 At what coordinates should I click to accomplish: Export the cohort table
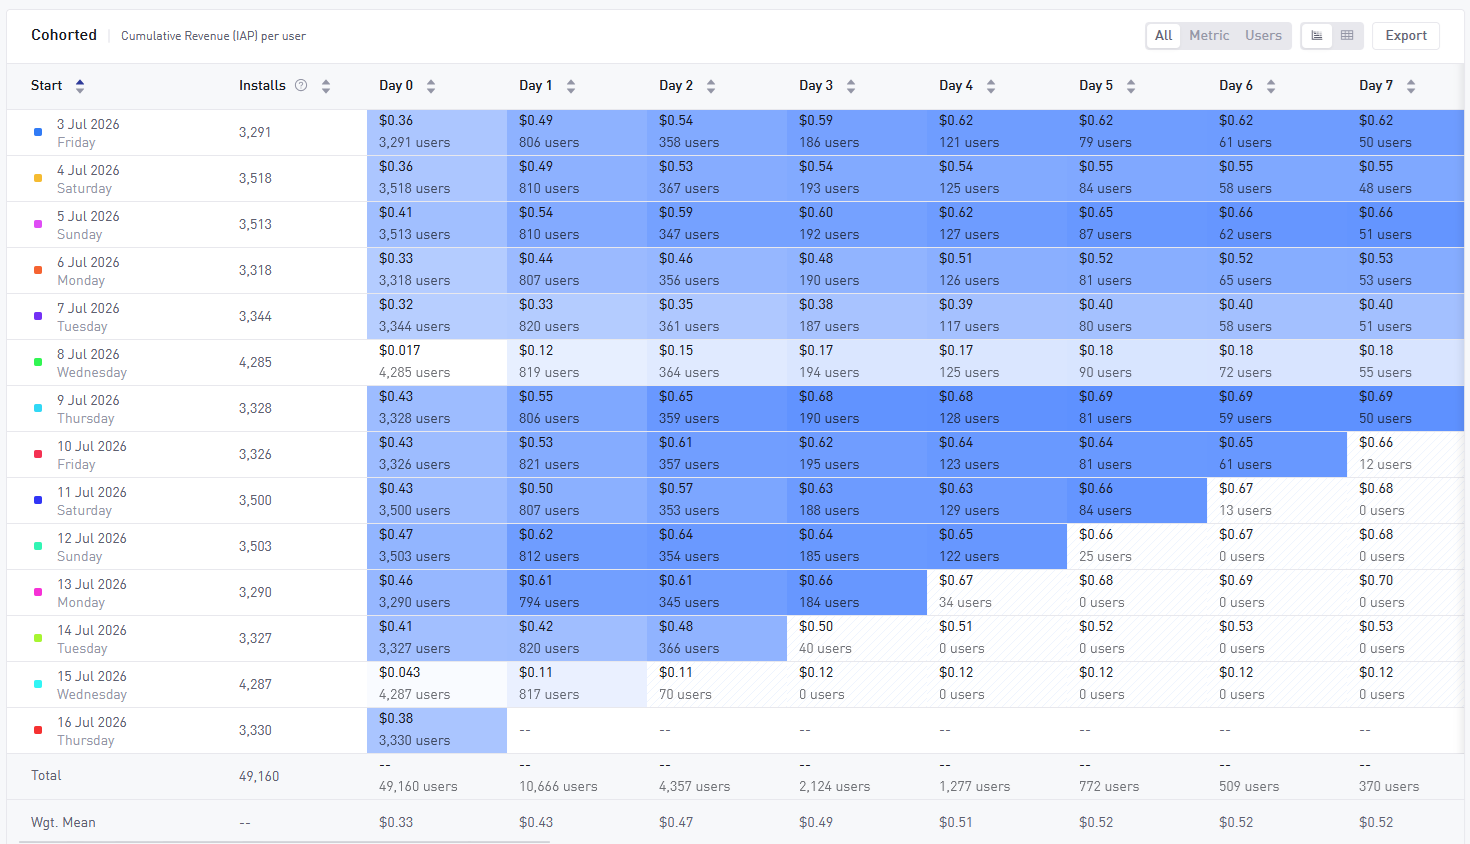1406,36
